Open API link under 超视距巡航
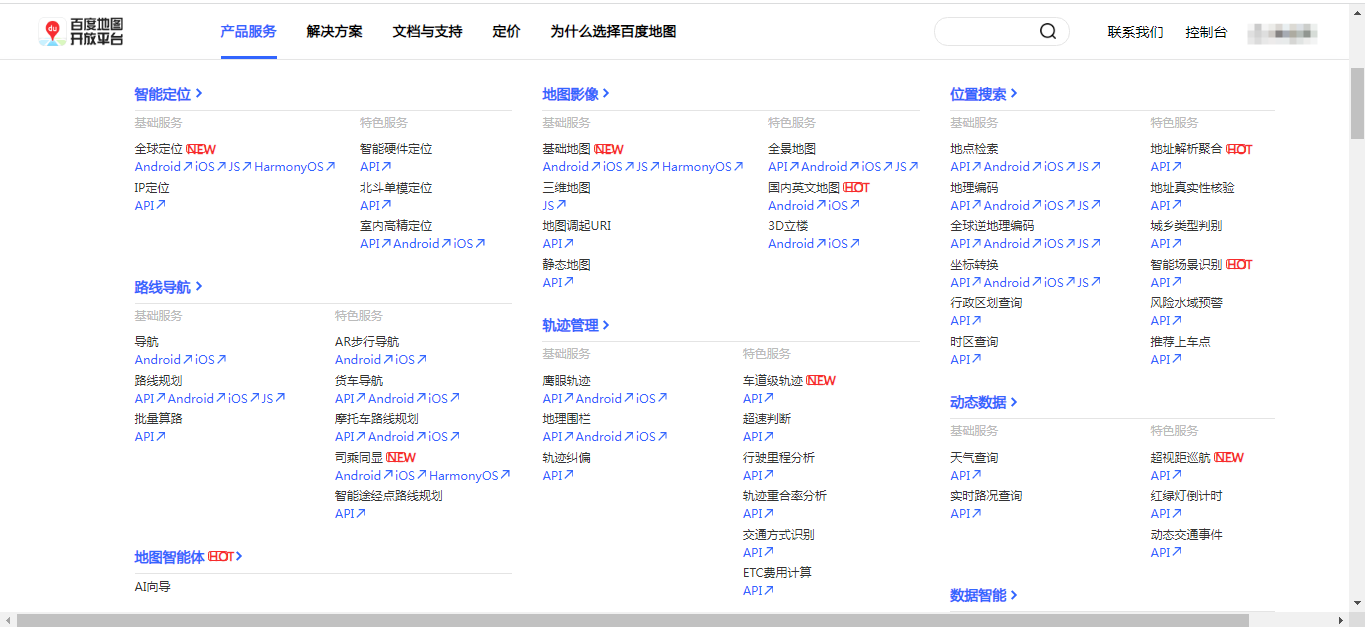This screenshot has height=627, width=1365. [1166, 475]
